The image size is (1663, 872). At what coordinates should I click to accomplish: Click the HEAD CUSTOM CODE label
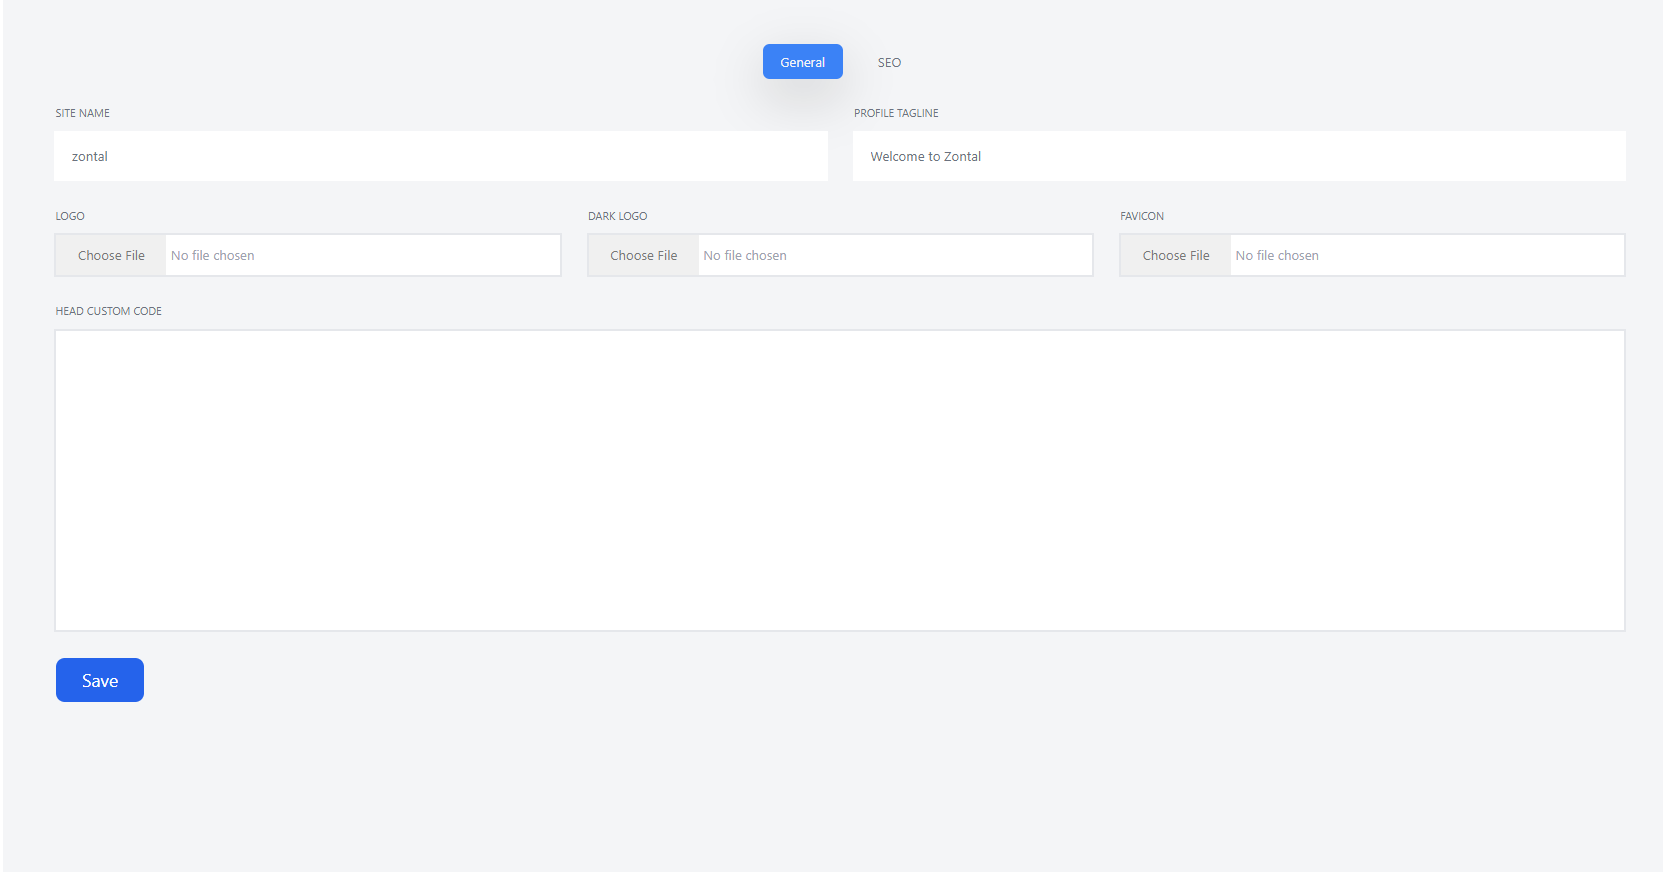point(108,311)
